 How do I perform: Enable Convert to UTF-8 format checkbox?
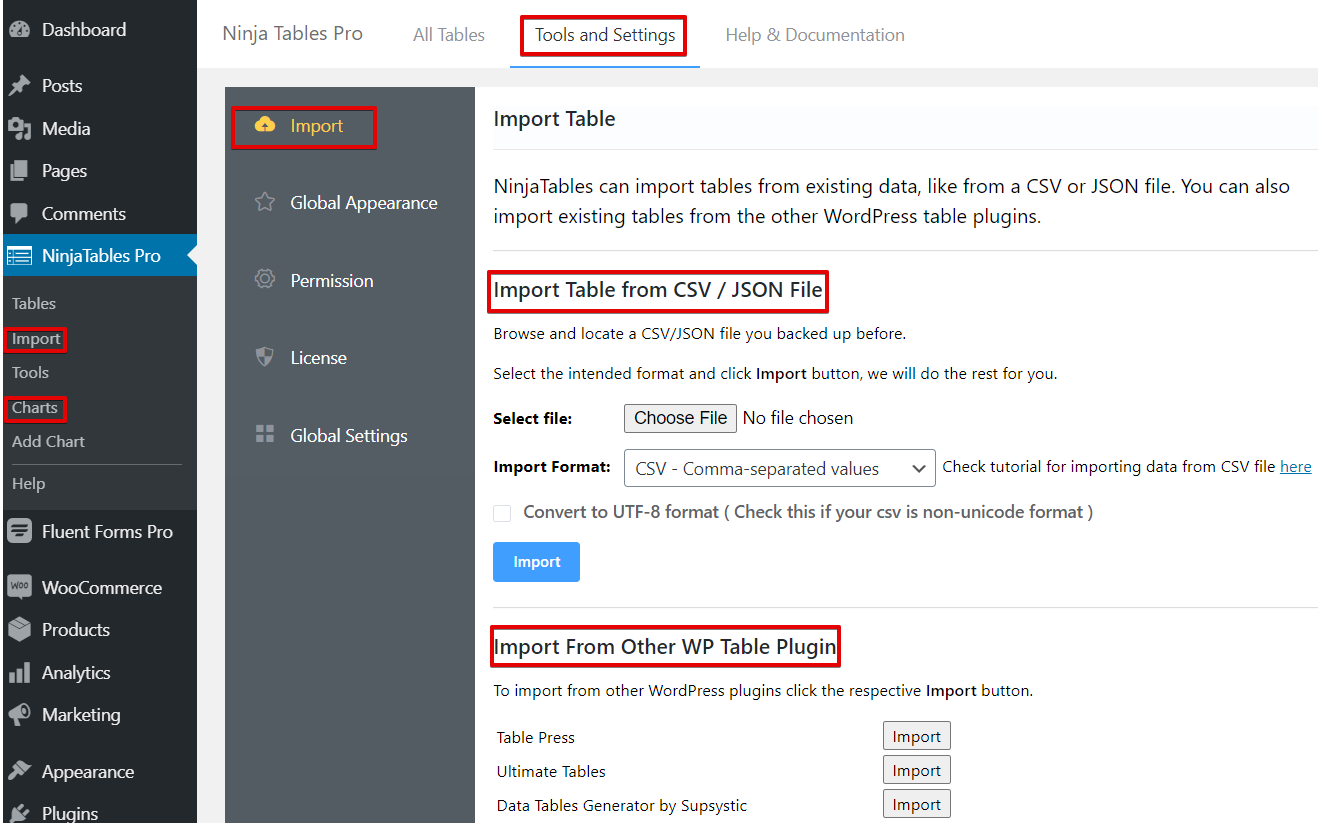pyautogui.click(x=502, y=513)
